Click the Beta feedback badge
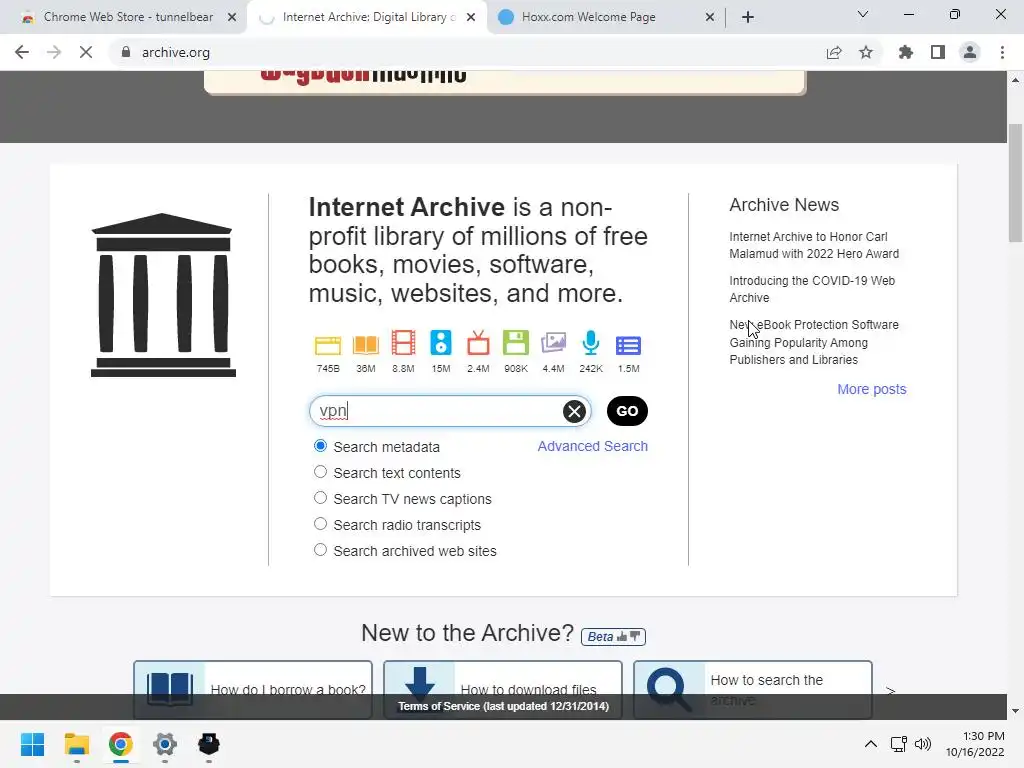This screenshot has width=1024, height=768. [x=613, y=636]
